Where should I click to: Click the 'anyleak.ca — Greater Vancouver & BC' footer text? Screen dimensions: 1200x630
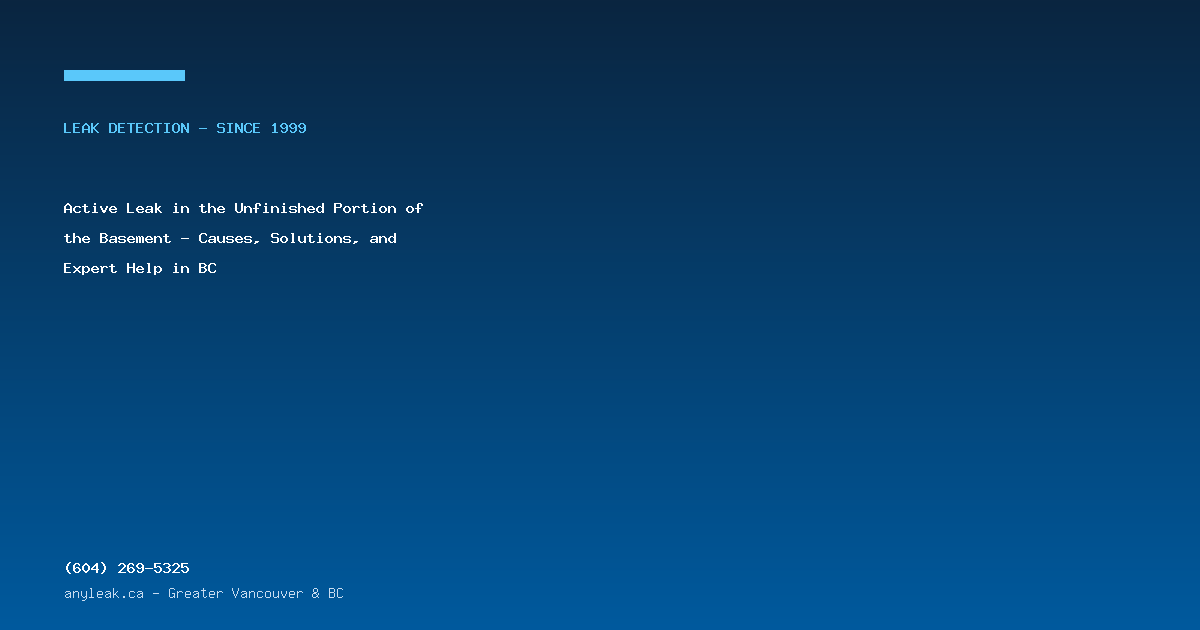(x=203, y=593)
